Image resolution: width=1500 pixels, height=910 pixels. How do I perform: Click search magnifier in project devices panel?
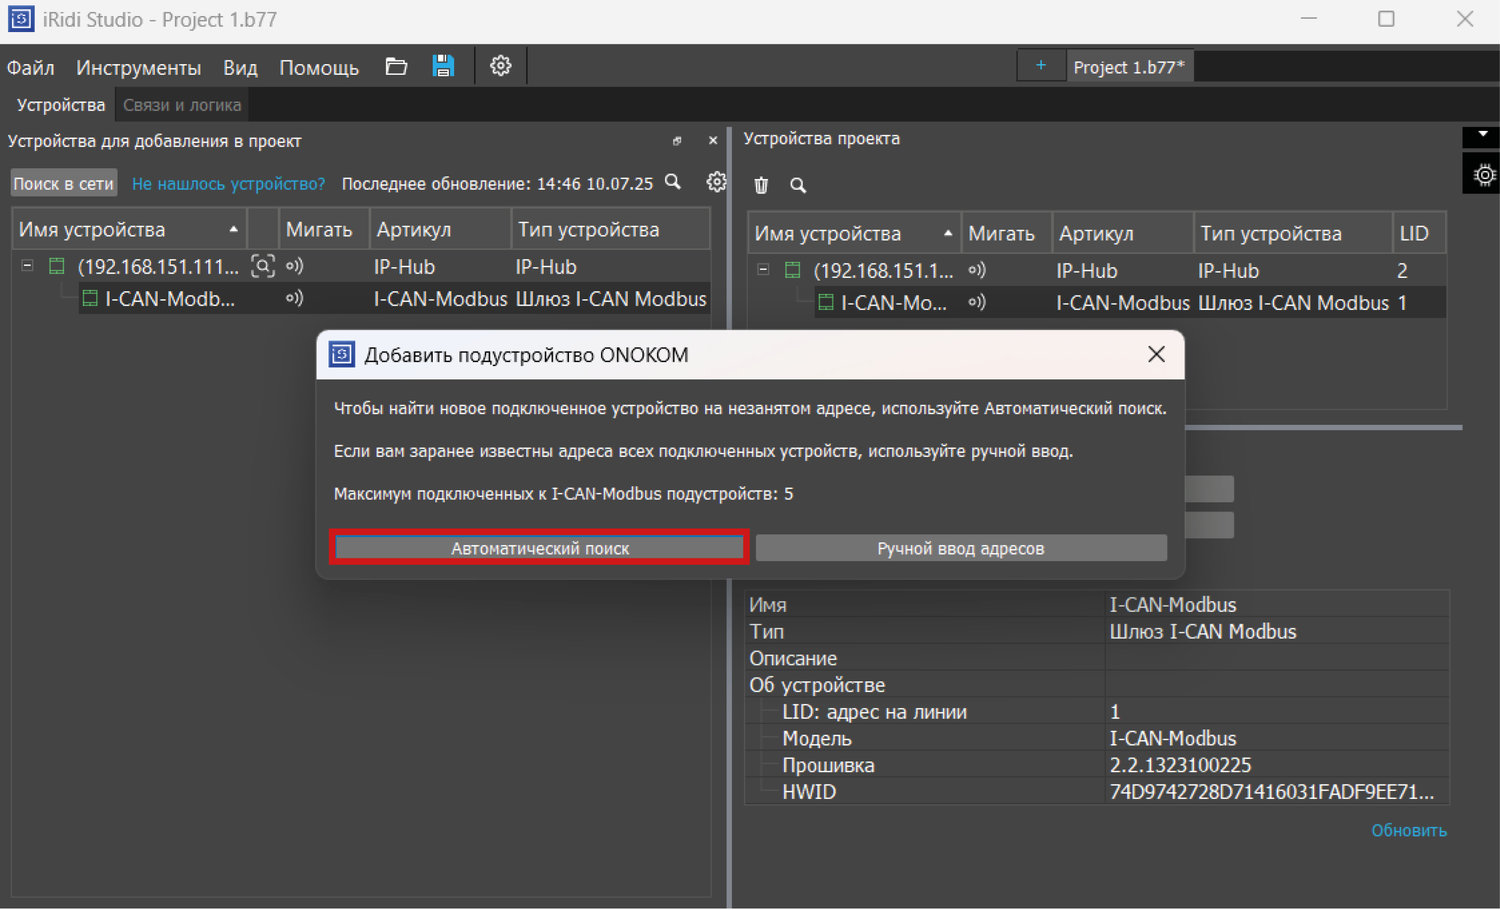798,185
